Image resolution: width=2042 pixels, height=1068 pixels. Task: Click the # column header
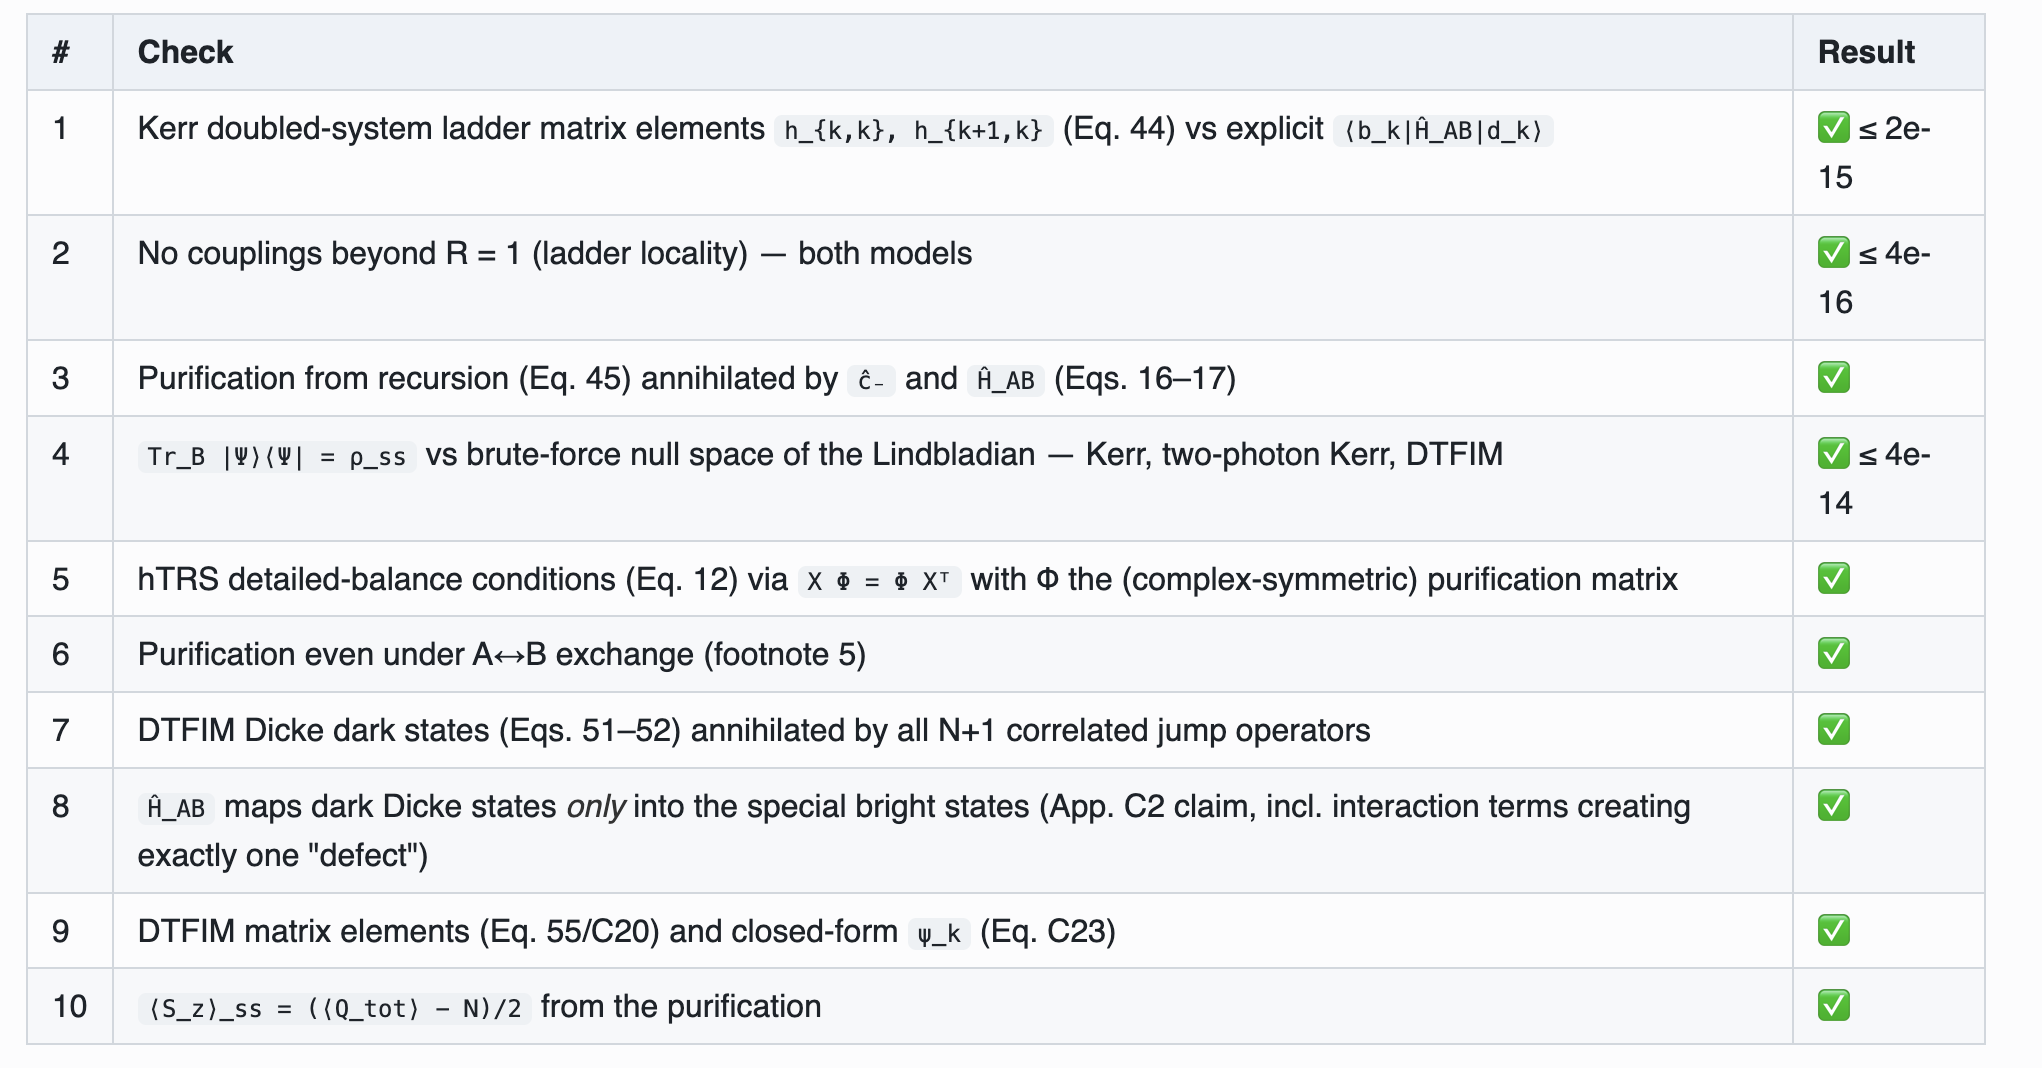click(61, 52)
